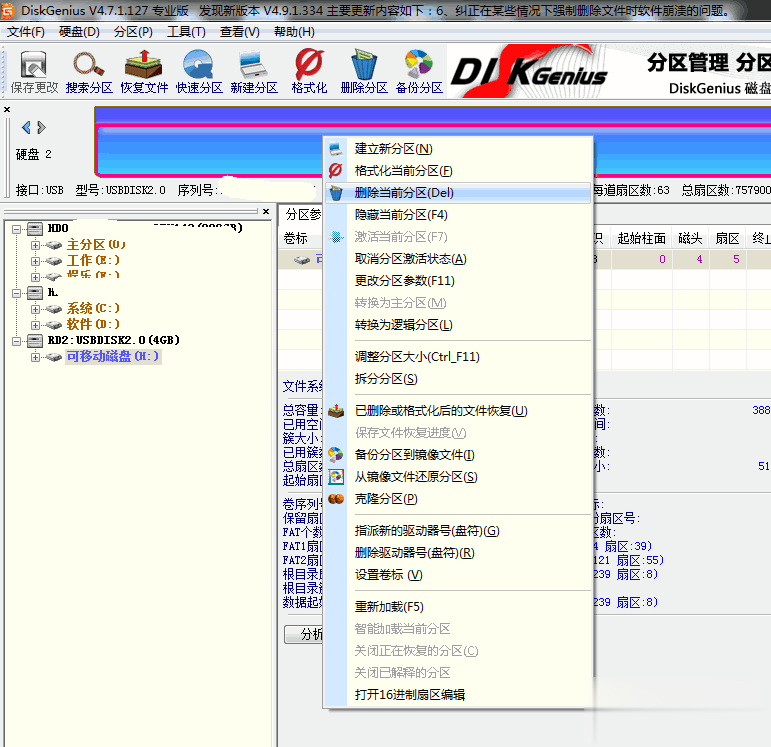Expand the 软件(D:) tree node

pos(35,325)
